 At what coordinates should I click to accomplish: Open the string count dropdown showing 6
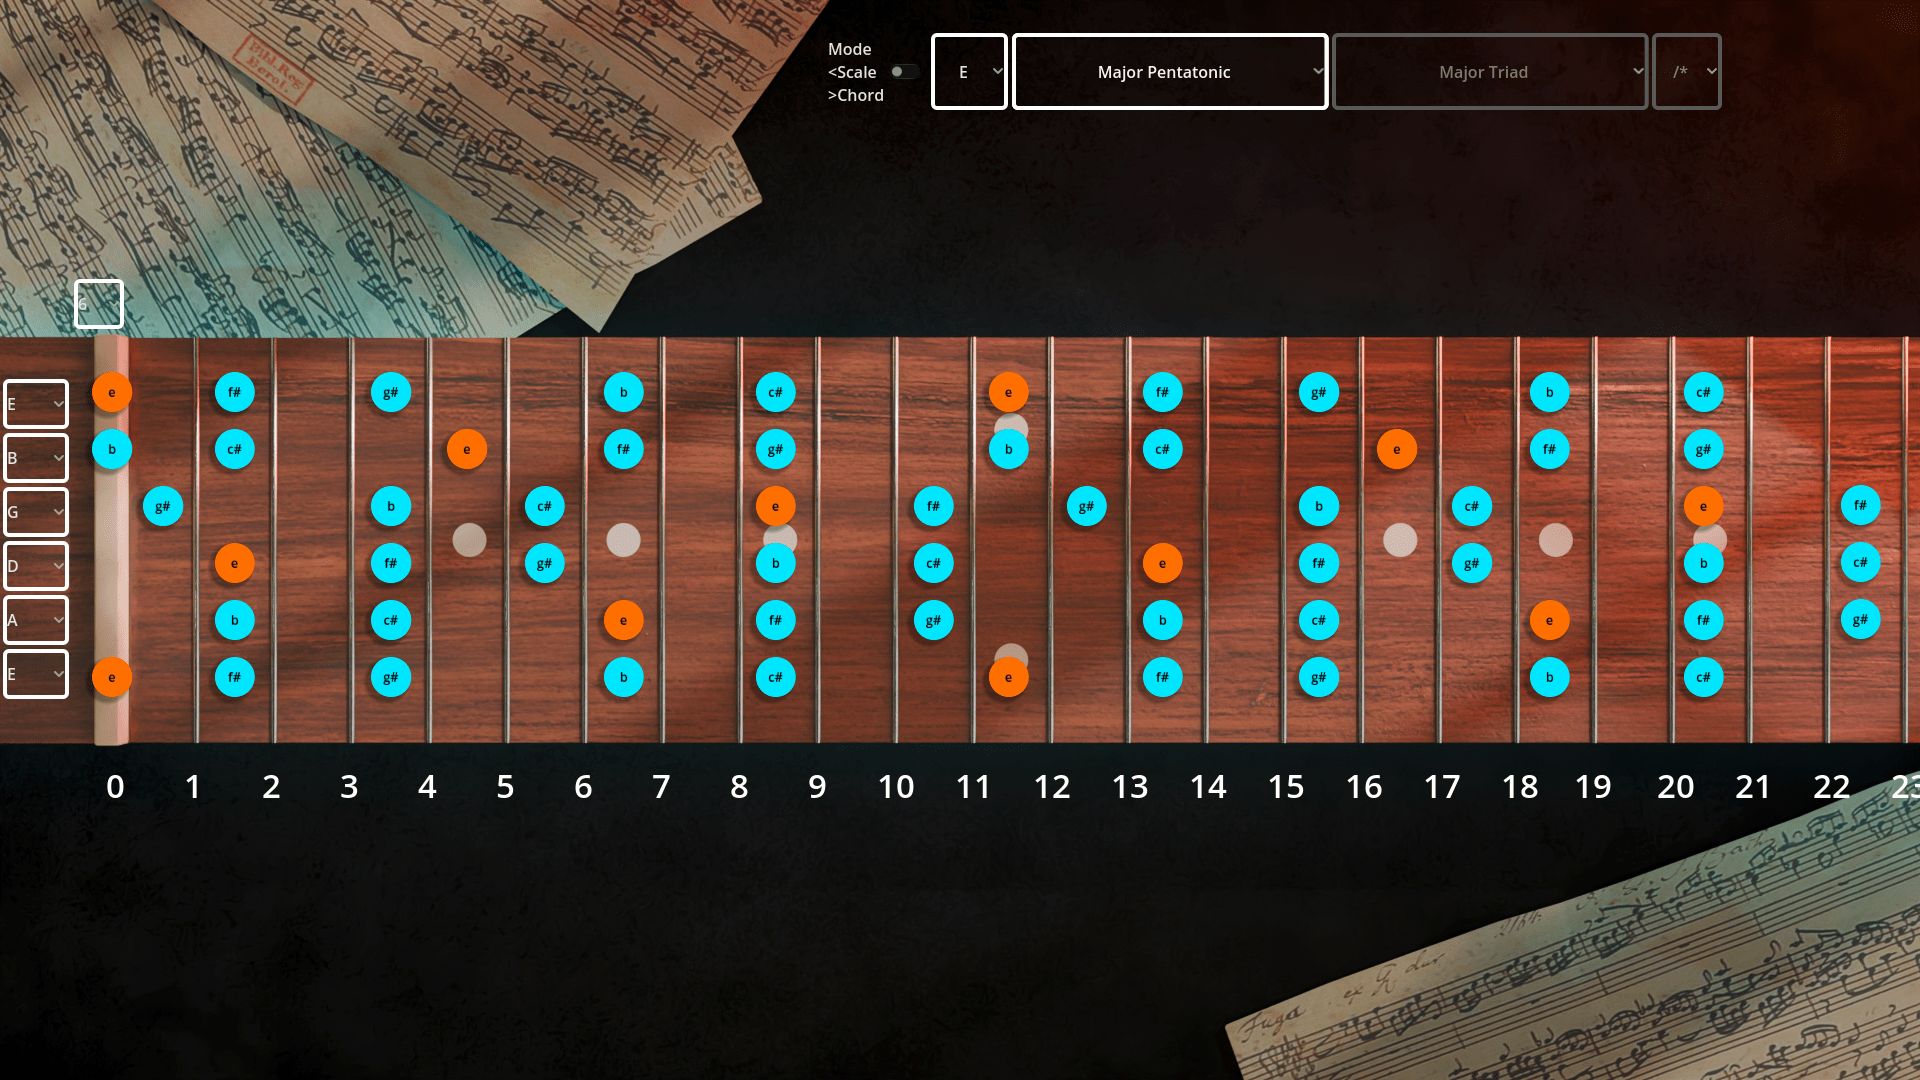[99, 304]
